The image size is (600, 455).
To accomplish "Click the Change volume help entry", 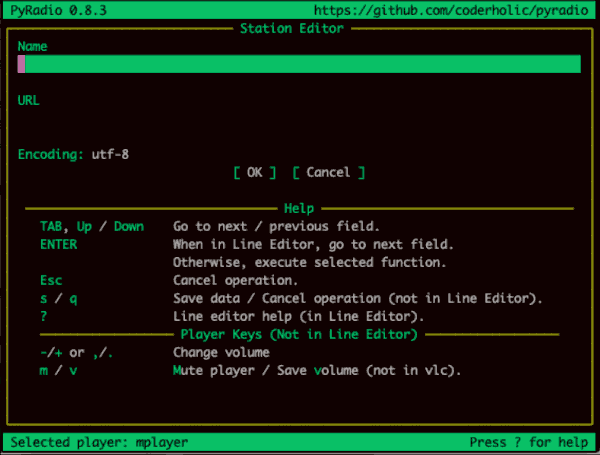I will pos(221,352).
